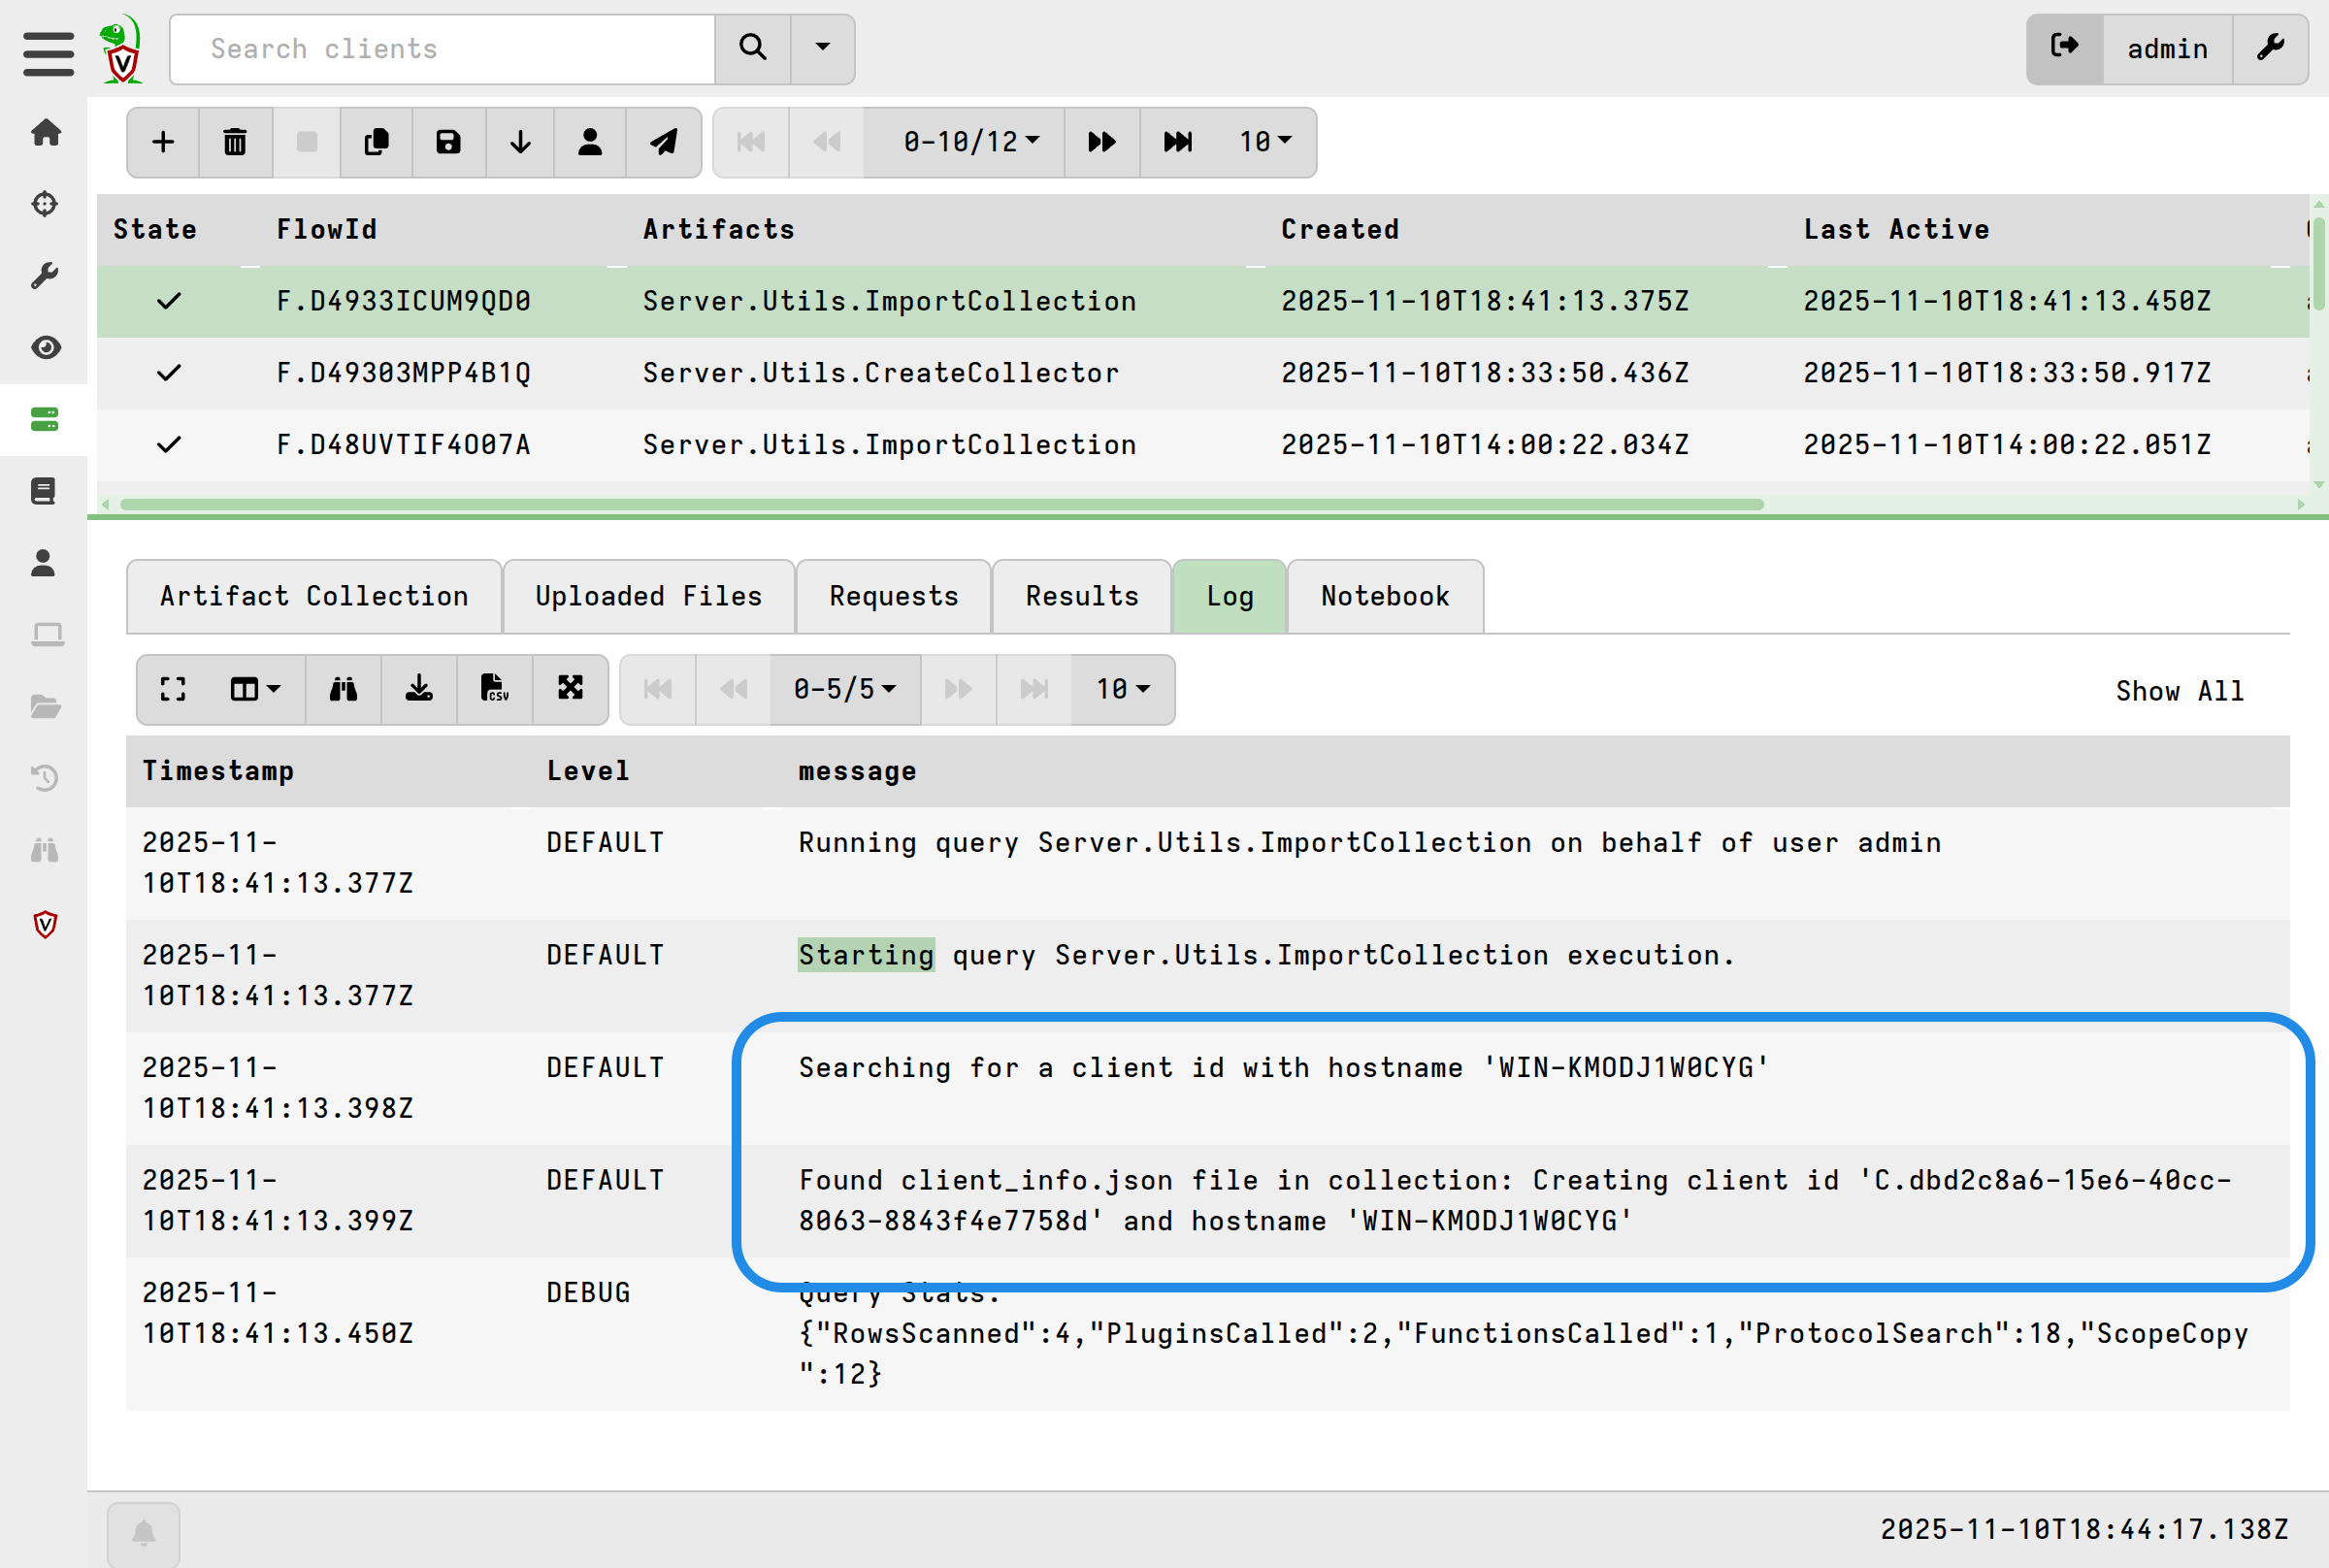Click the horizontal scrollbar under flows table

coord(940,504)
